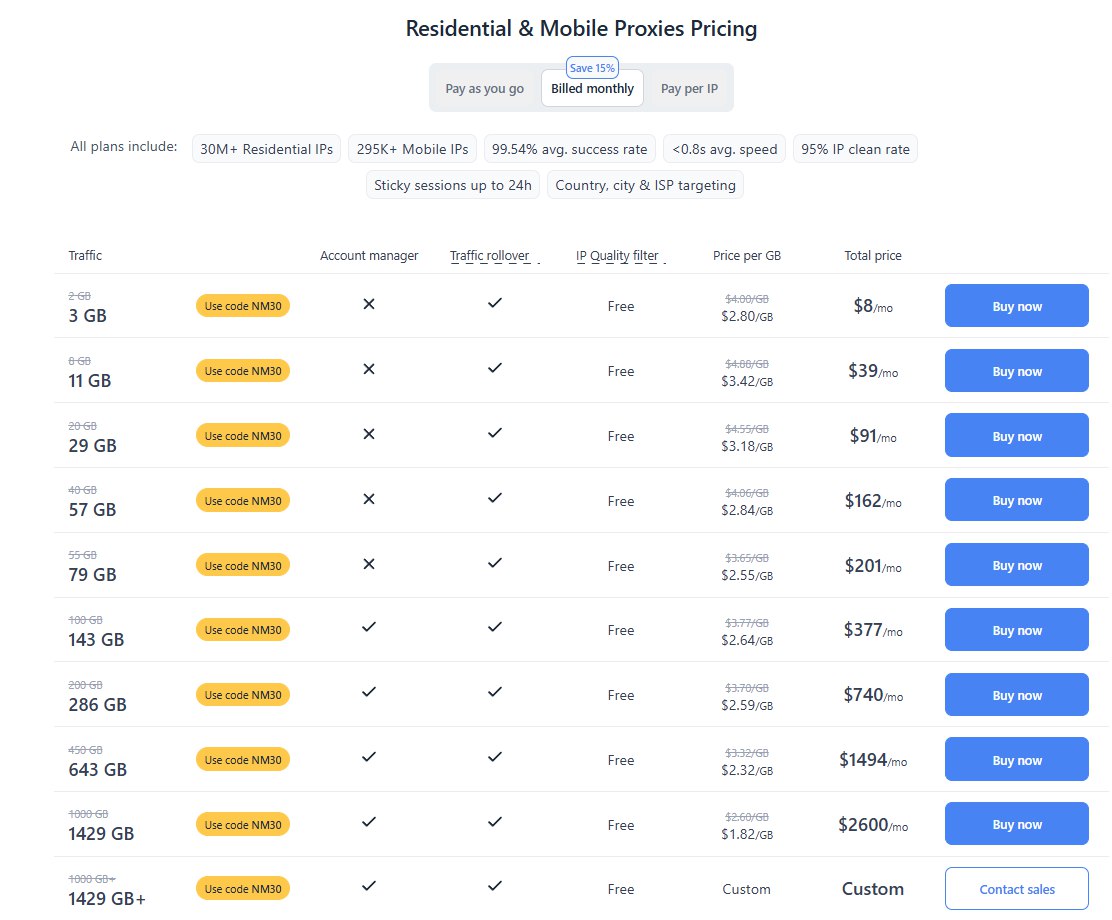Click the "Save 15%" badge above Billed monthly

pyautogui.click(x=592, y=67)
